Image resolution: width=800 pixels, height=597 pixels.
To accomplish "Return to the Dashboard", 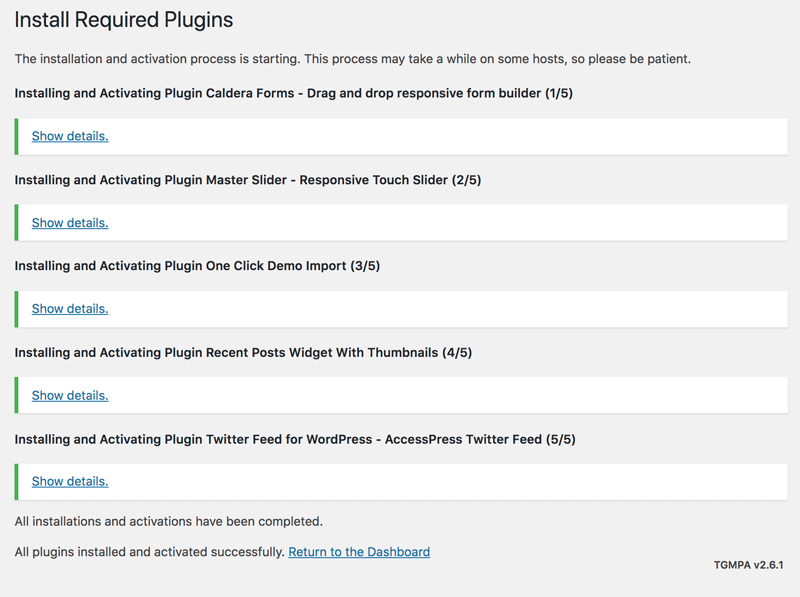I will [x=359, y=551].
